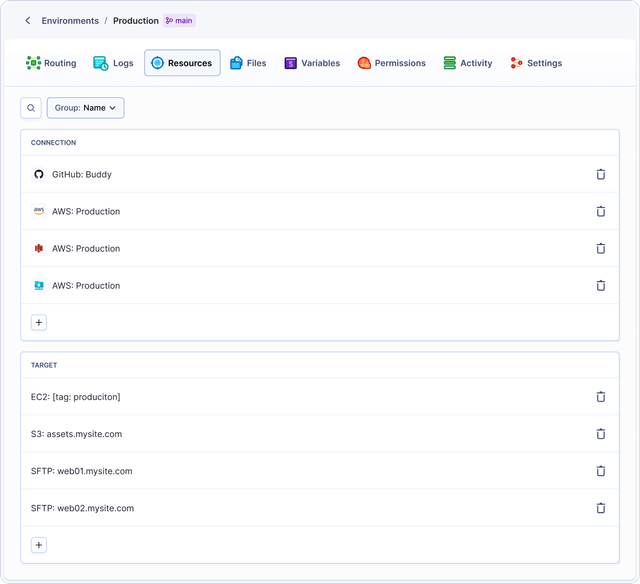Open the main branch badge
640x584 pixels.
pyautogui.click(x=179, y=21)
